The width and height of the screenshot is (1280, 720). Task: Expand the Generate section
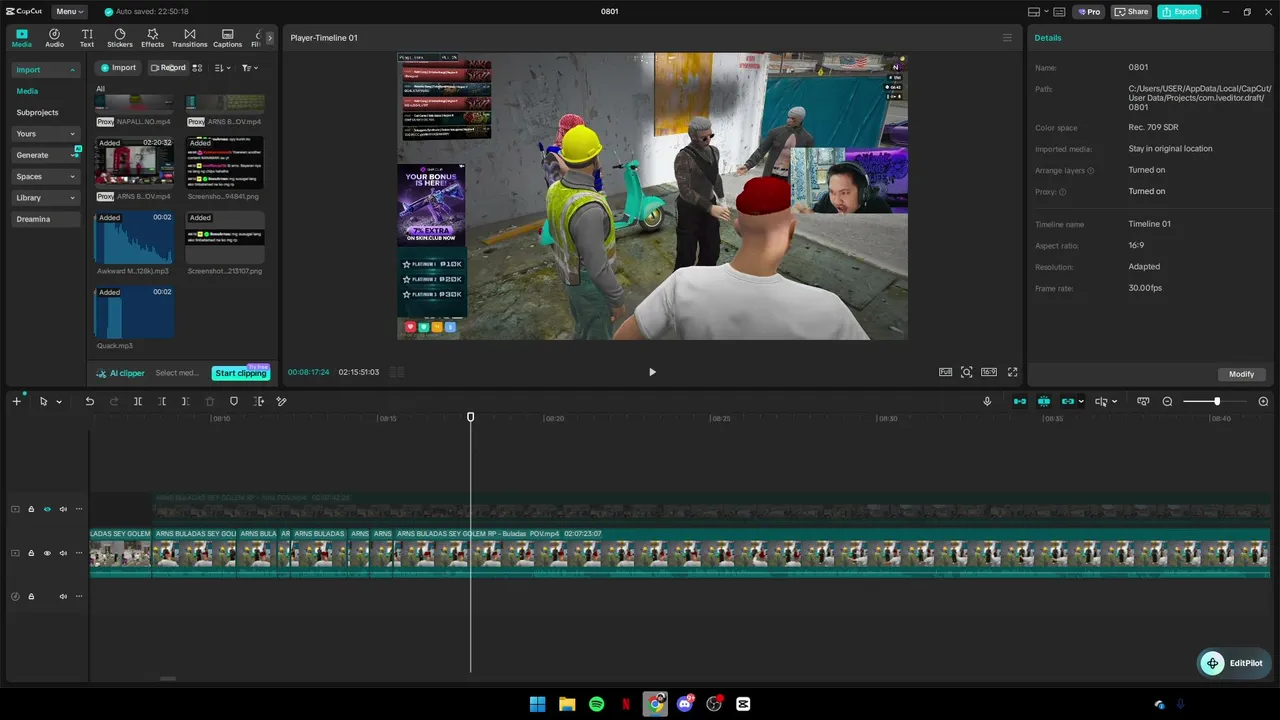(x=46, y=155)
